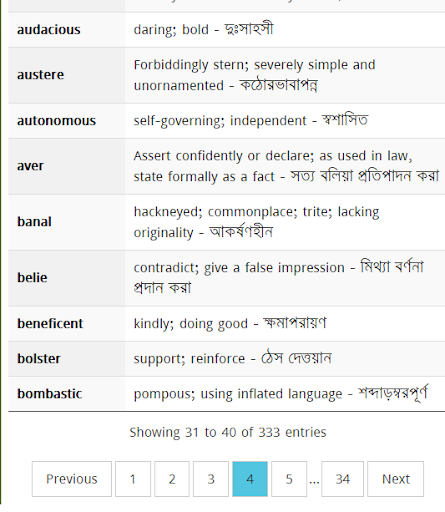Open page 5 of the entries
This screenshot has width=445, height=512.
point(289,479)
